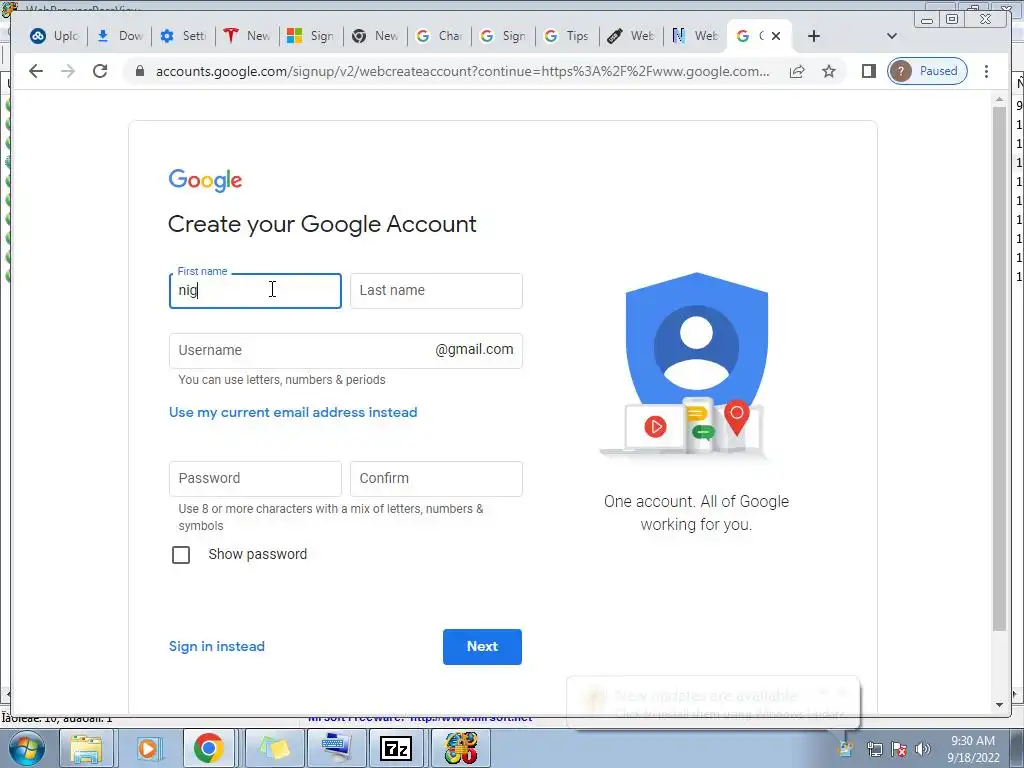The width and height of the screenshot is (1024, 768).
Task: Click the Google logo
Action: (x=205, y=180)
